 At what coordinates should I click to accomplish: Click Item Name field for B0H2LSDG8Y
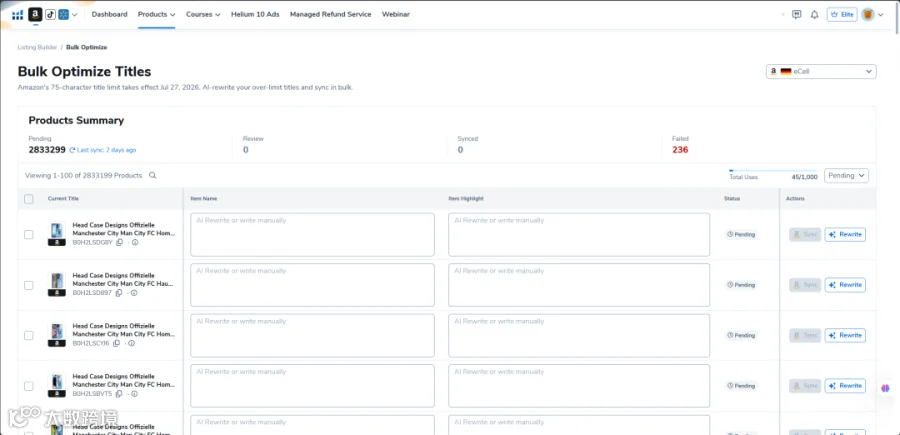[x=312, y=235]
